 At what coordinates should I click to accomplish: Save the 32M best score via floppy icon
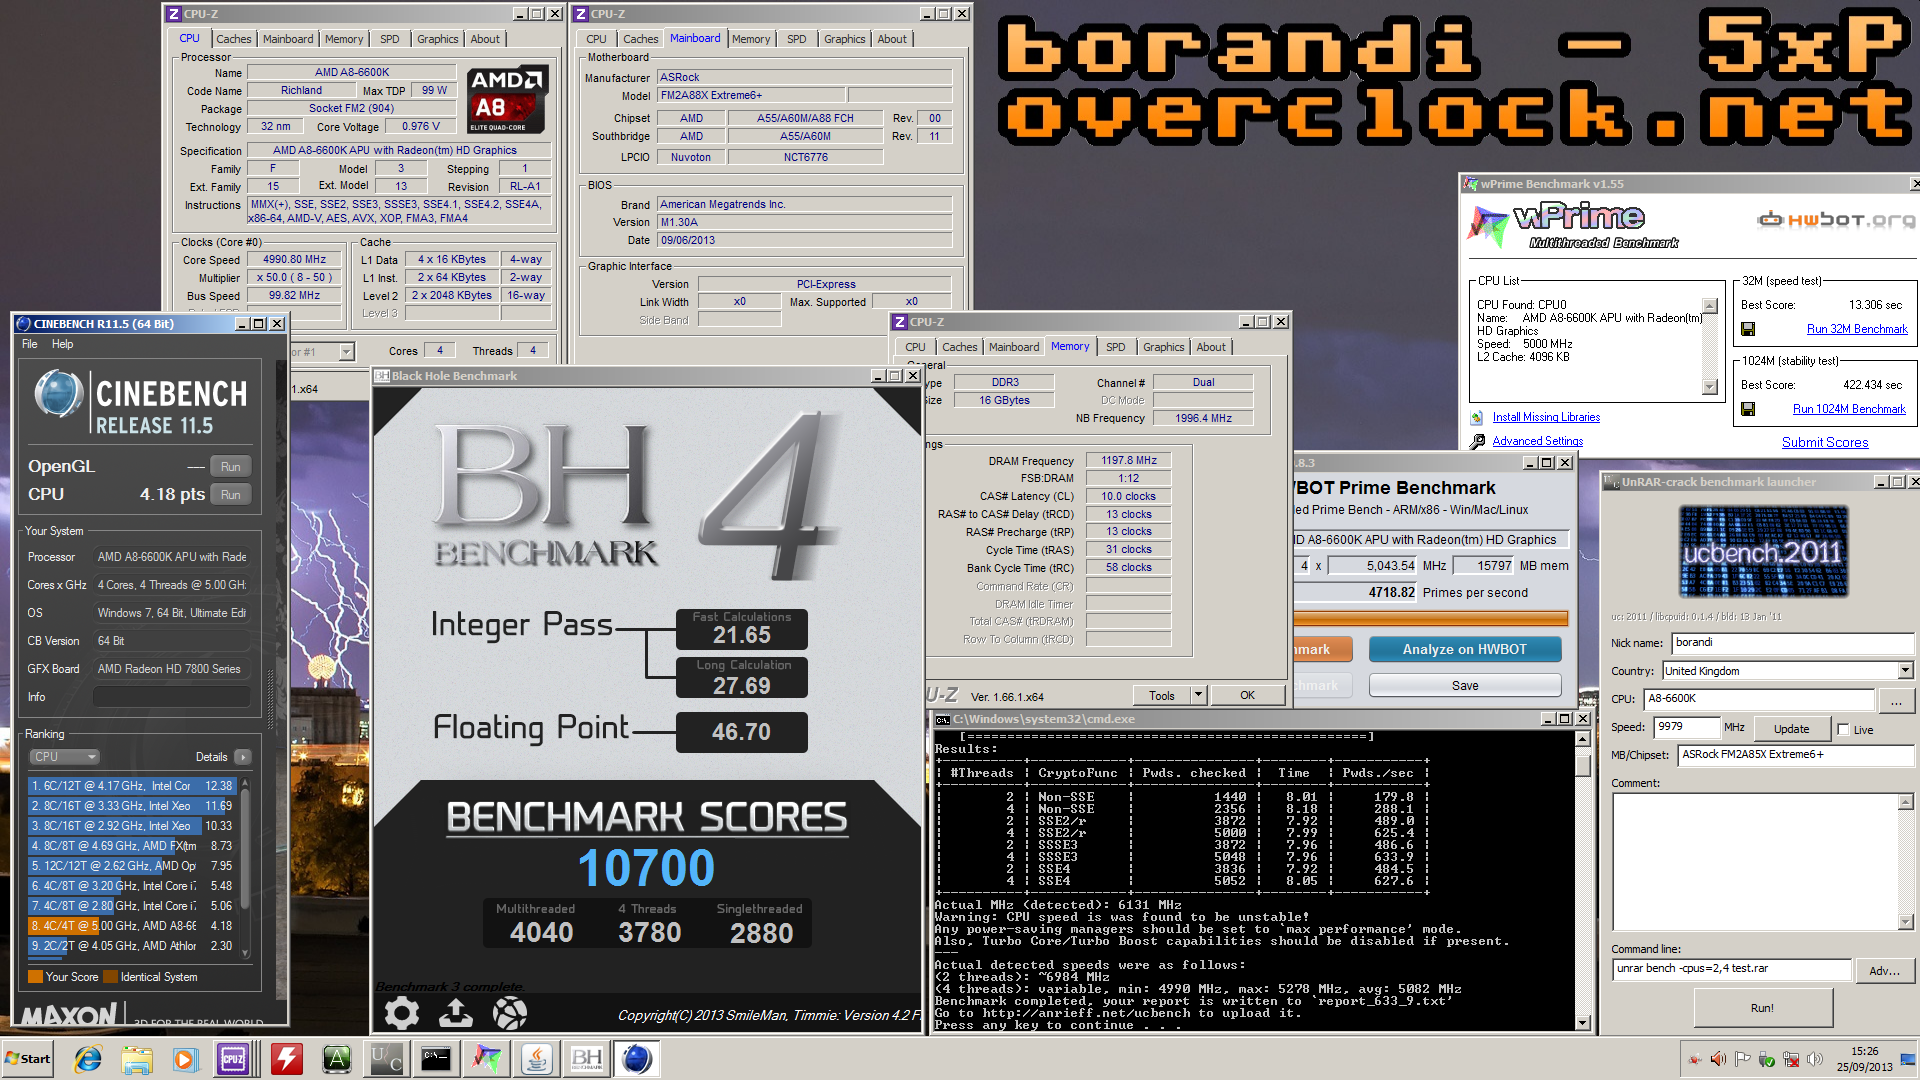tap(1748, 329)
